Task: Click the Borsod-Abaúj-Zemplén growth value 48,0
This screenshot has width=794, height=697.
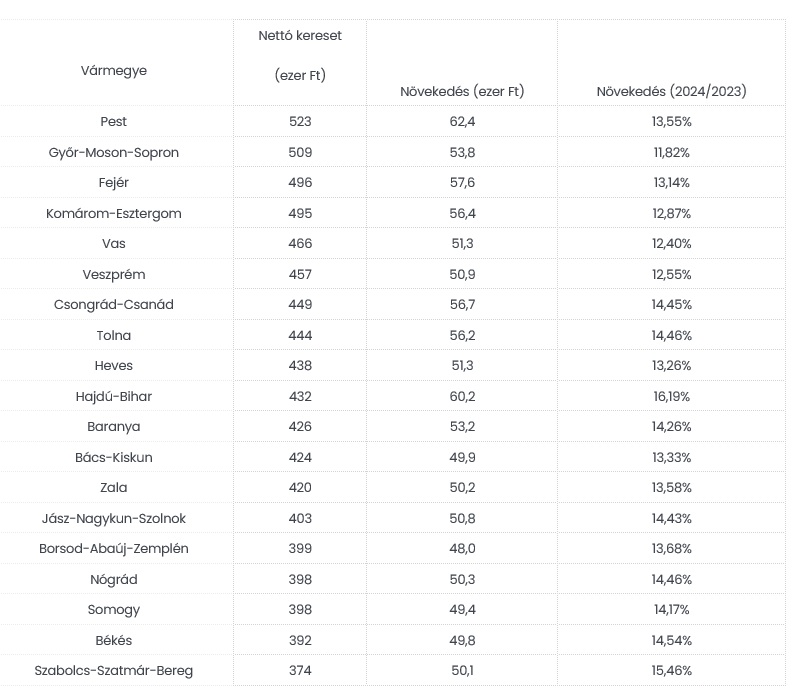Action: pos(461,548)
